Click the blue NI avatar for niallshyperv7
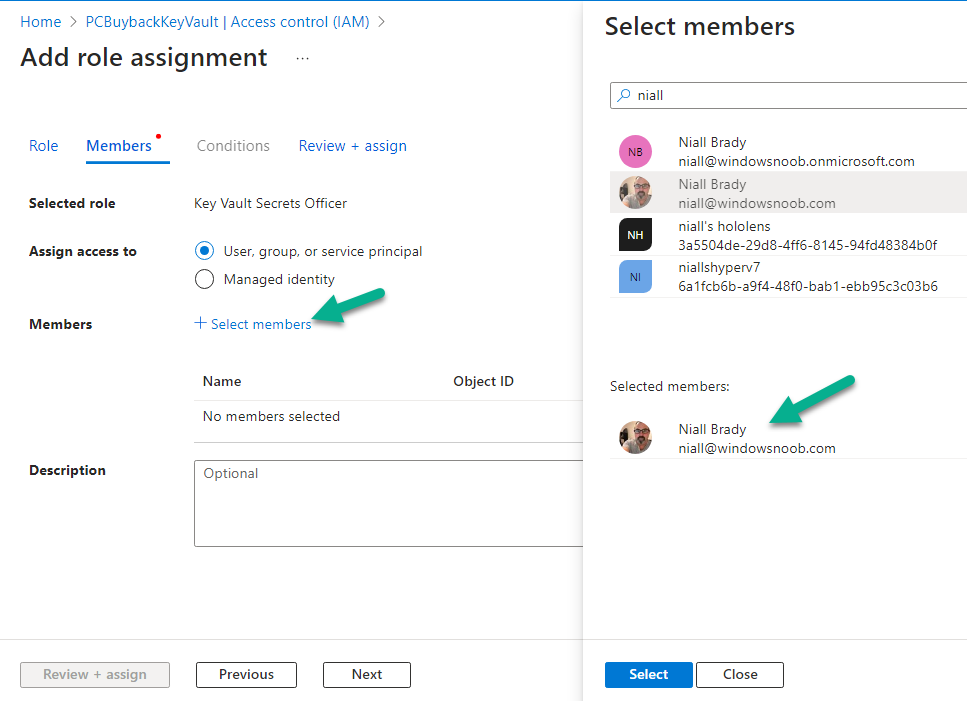967x701 pixels. (635, 277)
